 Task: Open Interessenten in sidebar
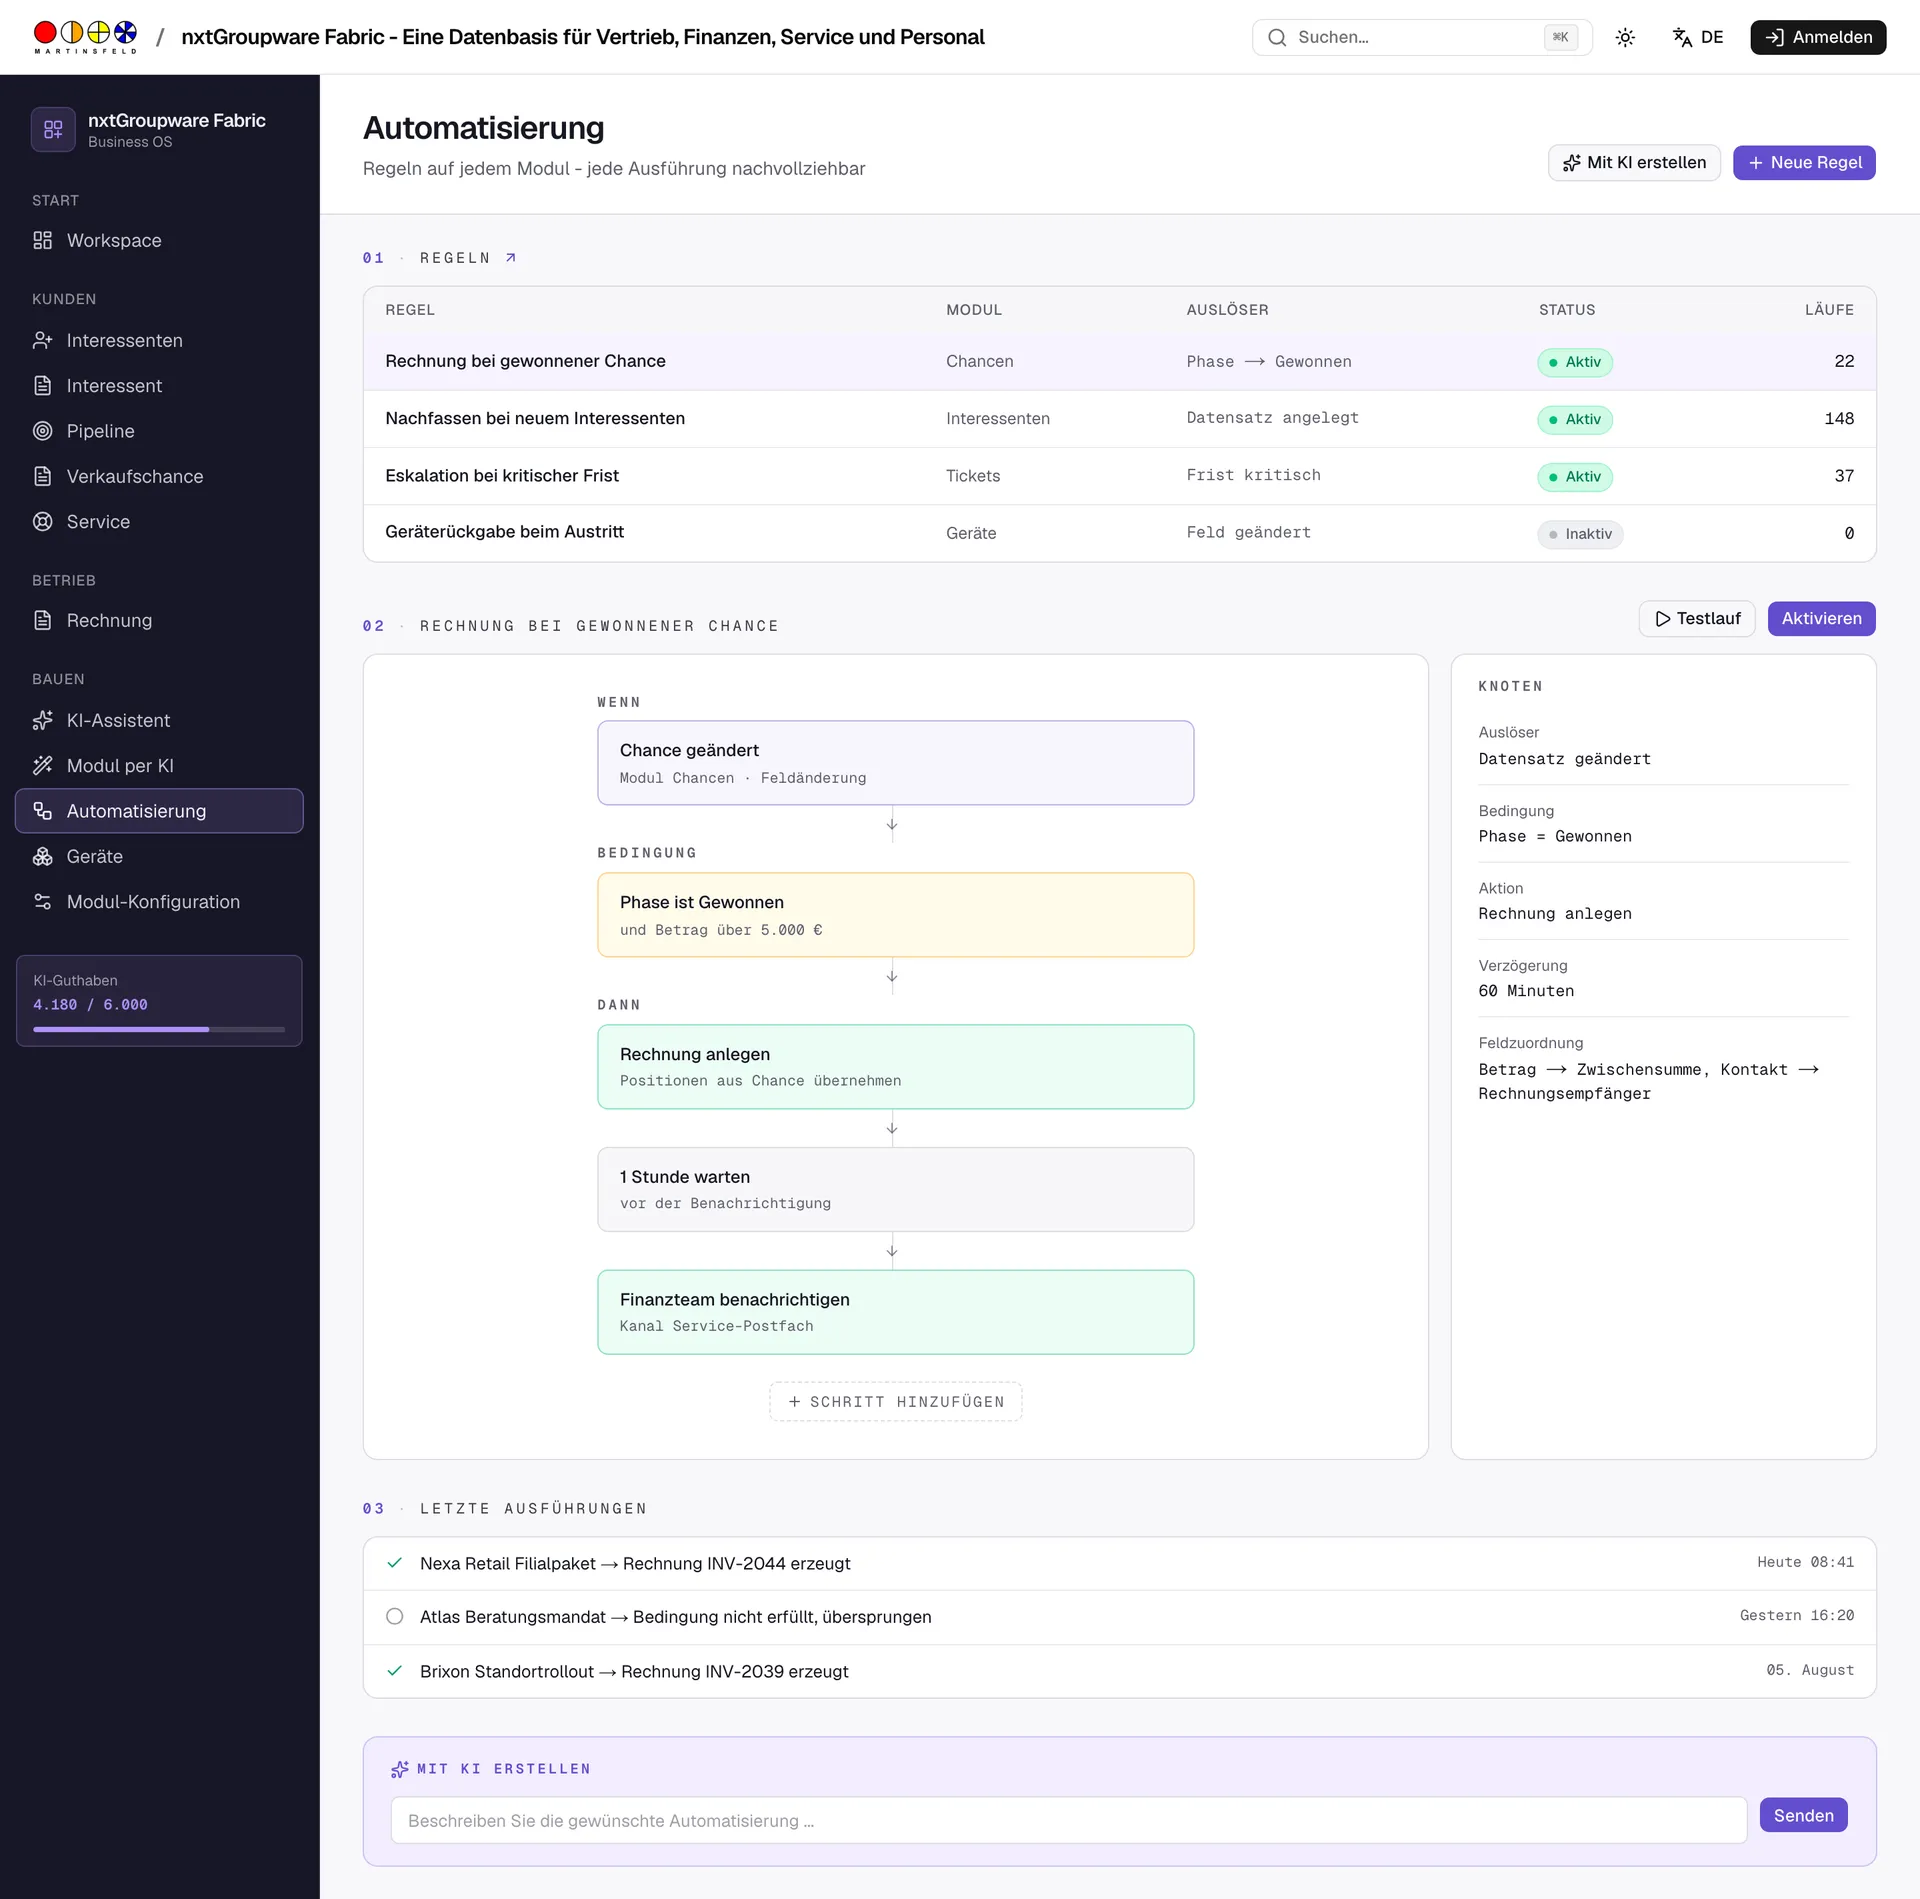(160, 341)
